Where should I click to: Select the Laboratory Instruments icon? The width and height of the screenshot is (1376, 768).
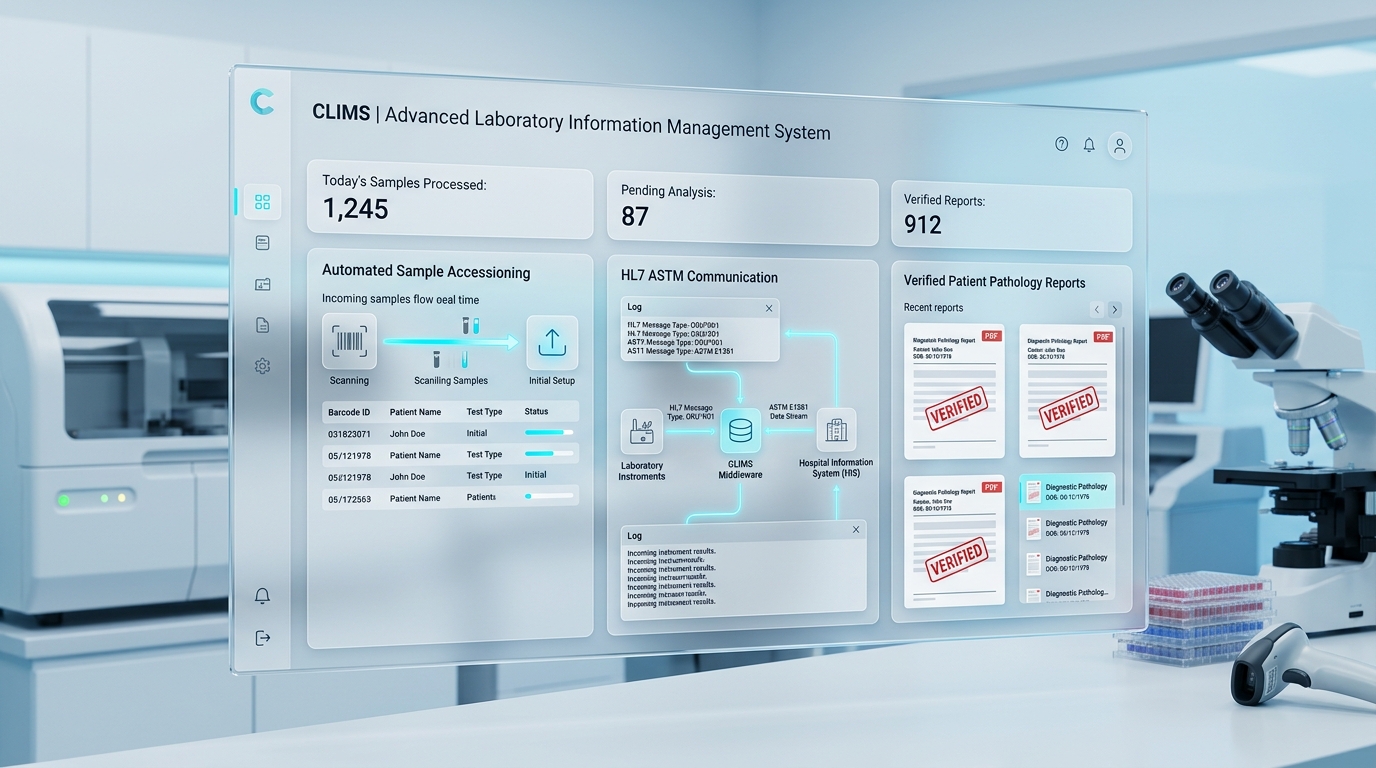pyautogui.click(x=642, y=432)
